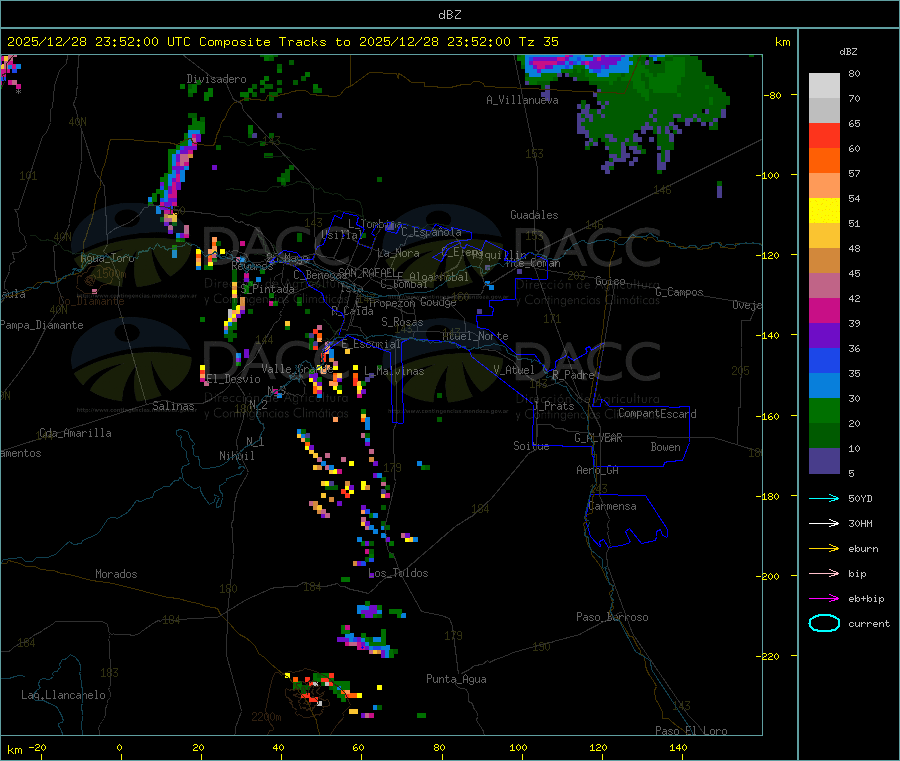
Task: Click the Divisadero map label
Action: 216,79
